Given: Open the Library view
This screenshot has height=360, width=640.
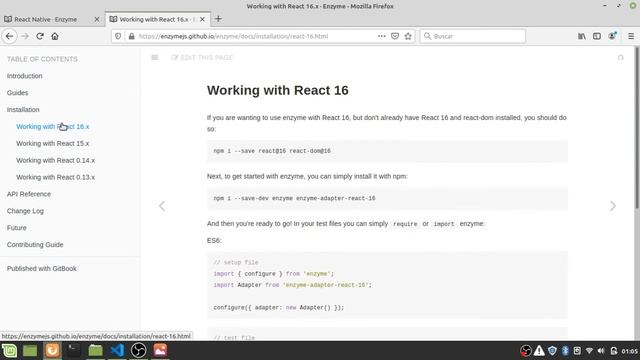Looking at the screenshot, I should click(582, 36).
